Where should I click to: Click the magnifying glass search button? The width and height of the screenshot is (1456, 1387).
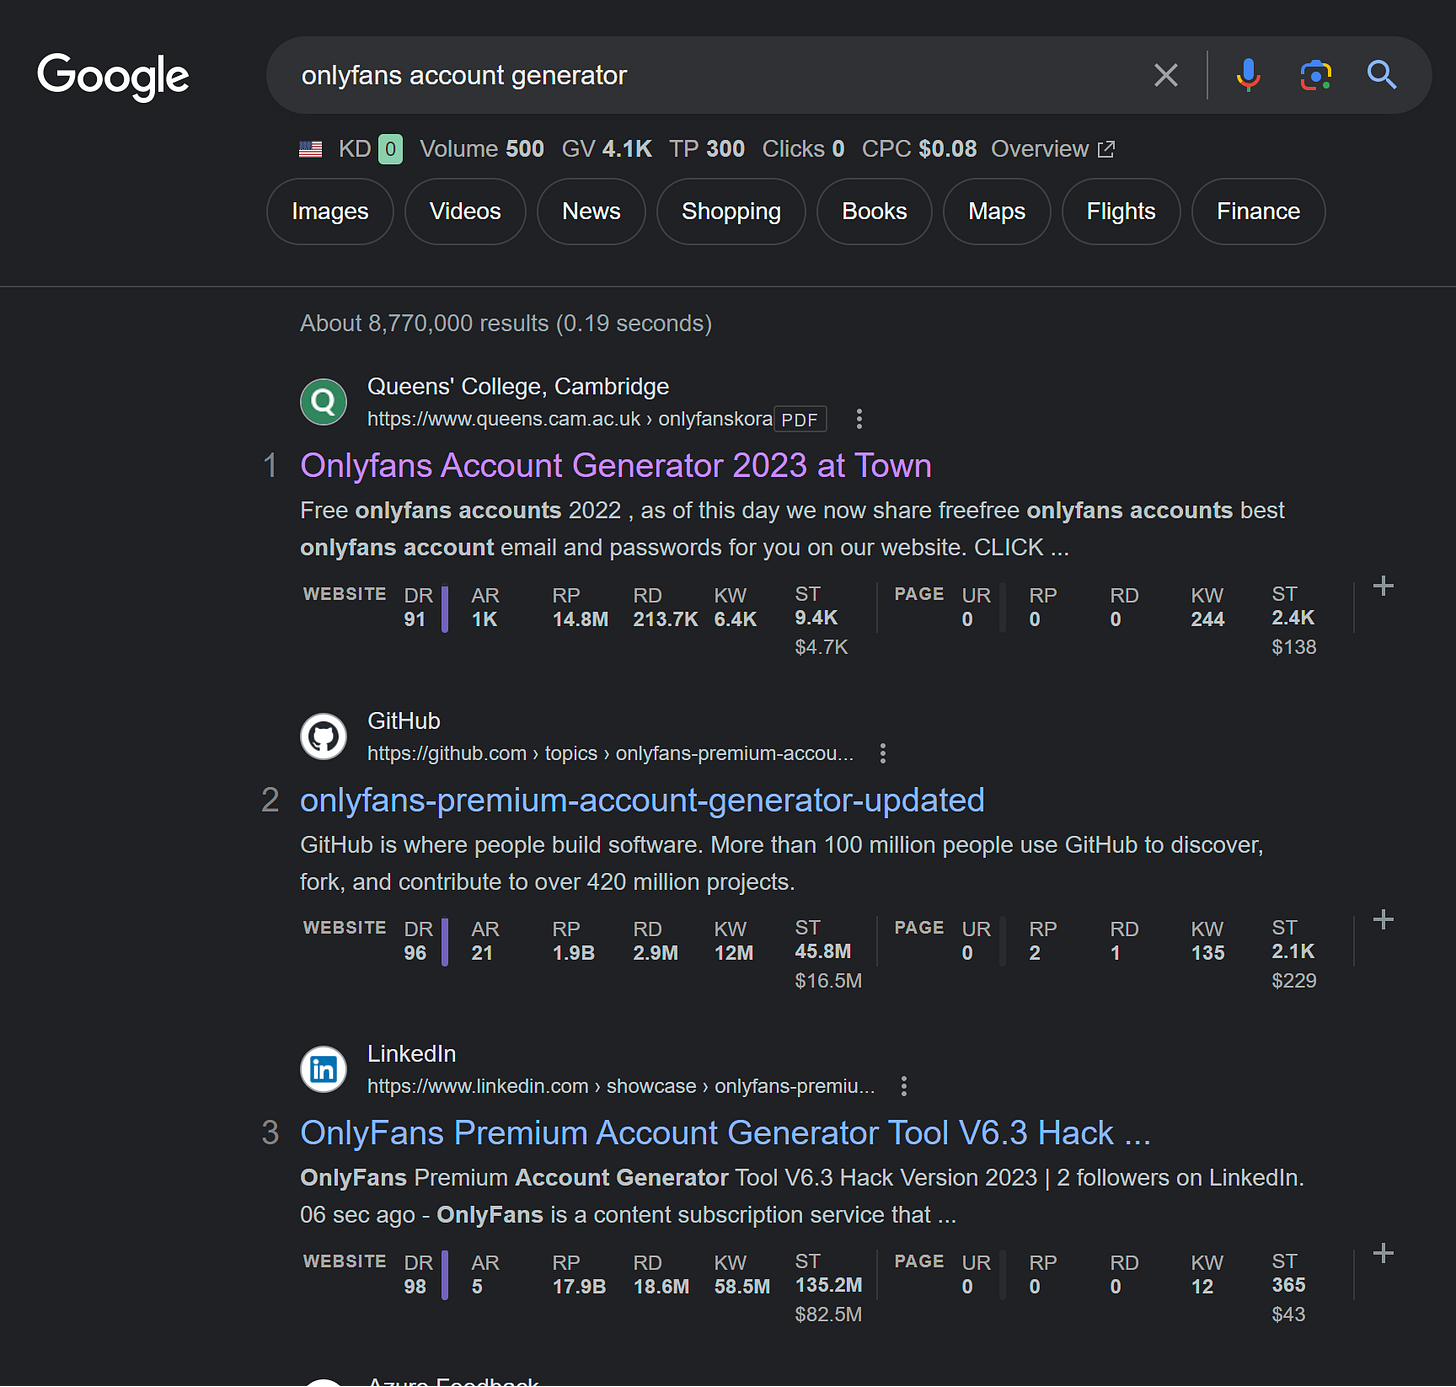(x=1382, y=75)
